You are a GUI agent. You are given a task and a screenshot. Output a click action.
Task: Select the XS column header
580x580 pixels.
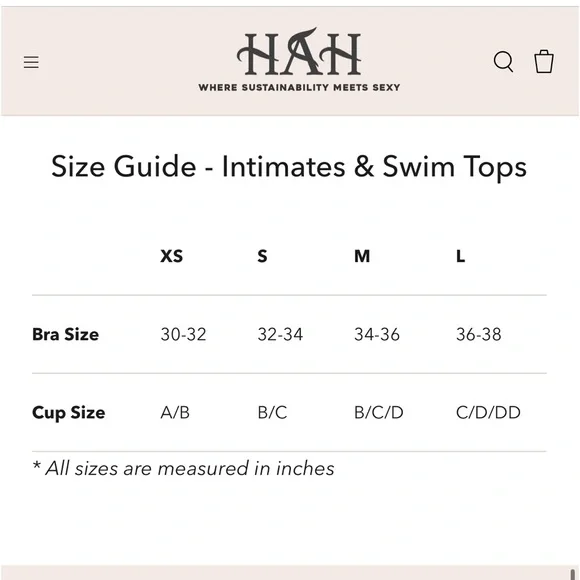click(172, 256)
